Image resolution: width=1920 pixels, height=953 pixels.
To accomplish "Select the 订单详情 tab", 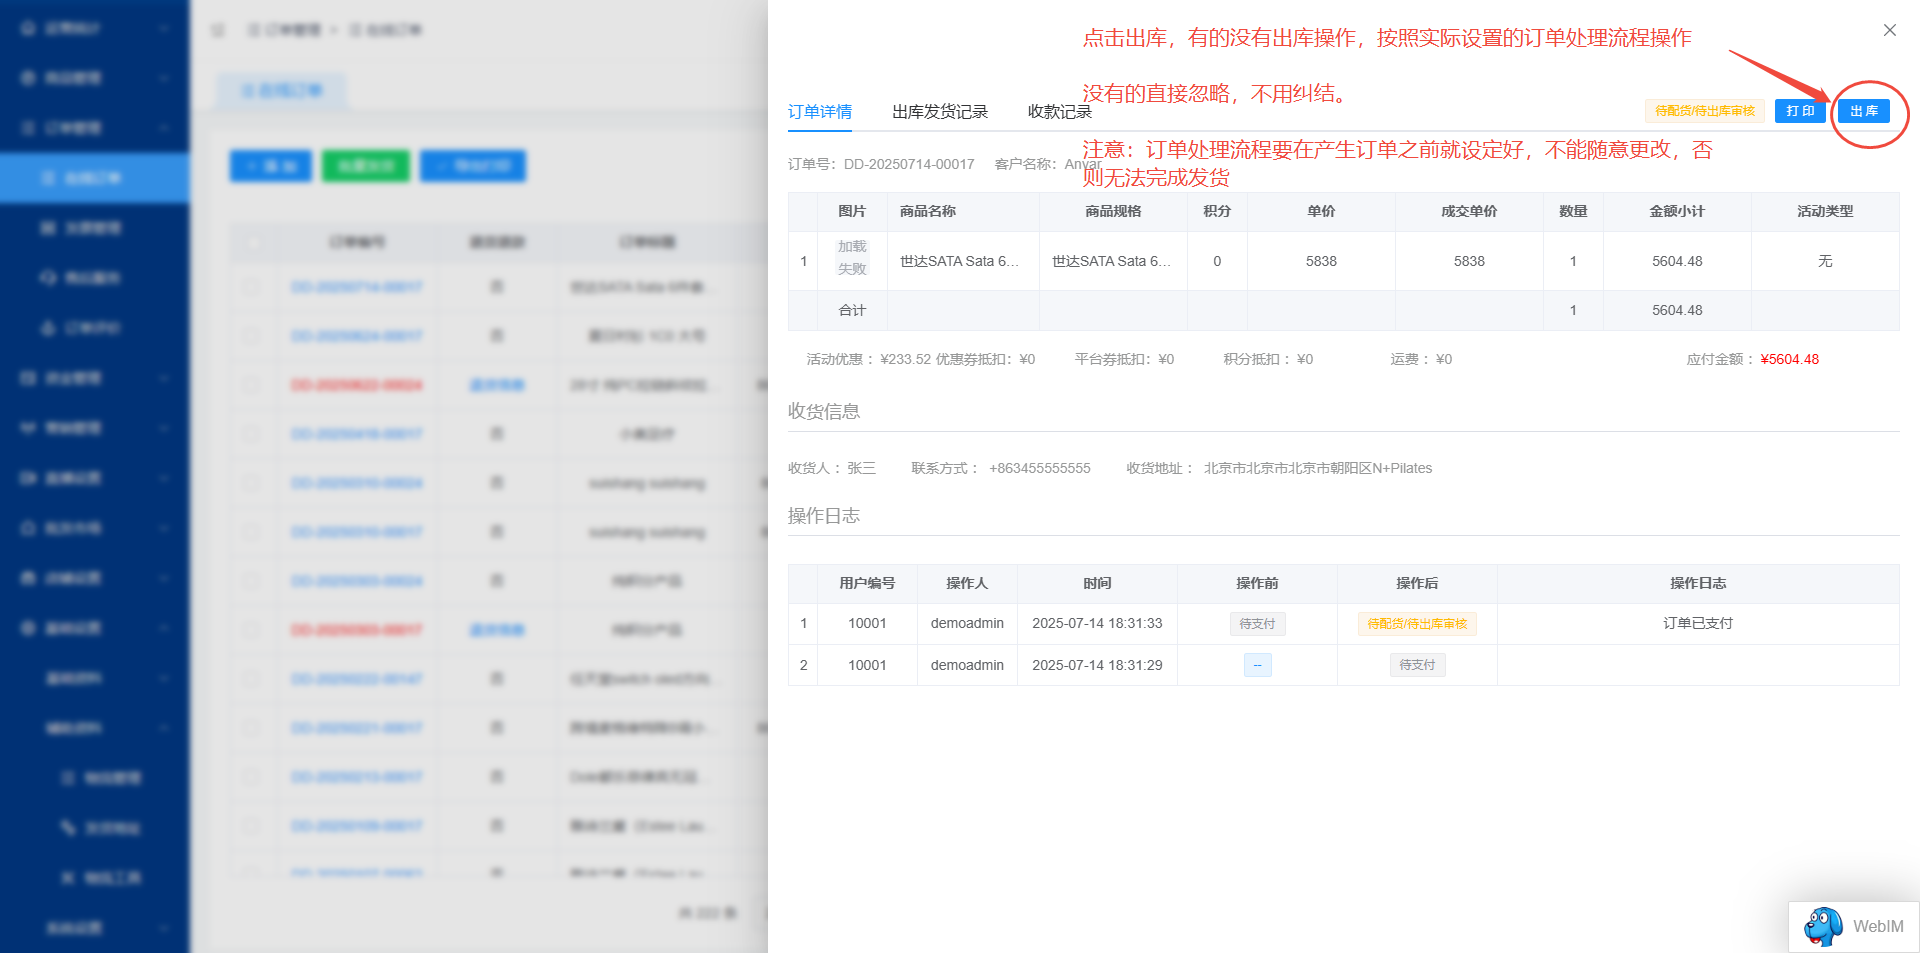I will [819, 112].
